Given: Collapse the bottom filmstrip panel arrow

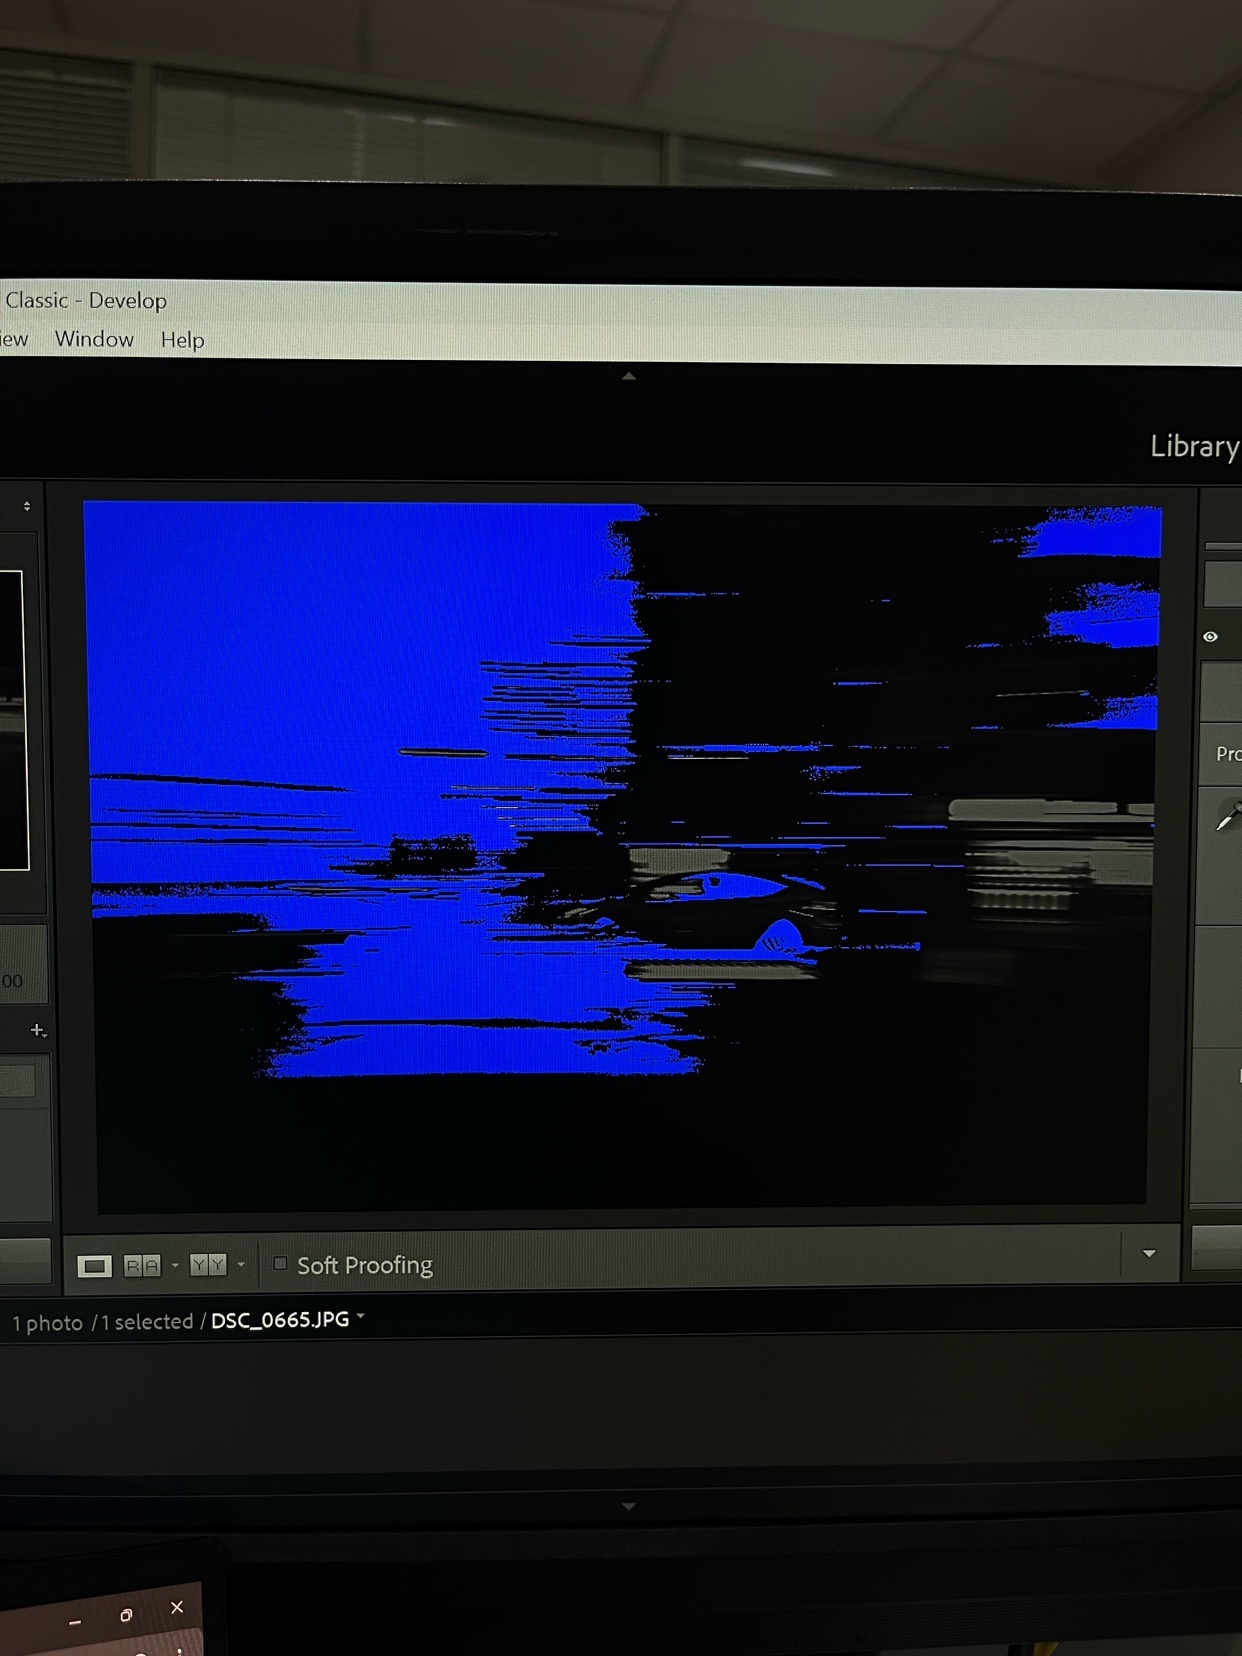Looking at the screenshot, I should 628,1506.
